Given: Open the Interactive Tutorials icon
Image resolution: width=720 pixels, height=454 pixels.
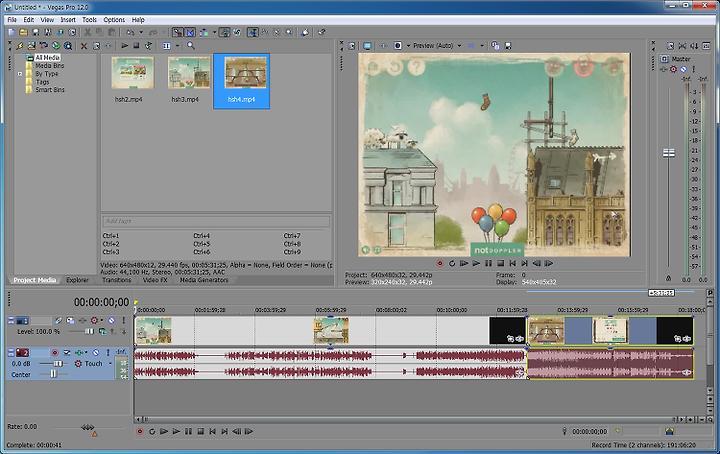Looking at the screenshot, I should (x=305, y=32).
